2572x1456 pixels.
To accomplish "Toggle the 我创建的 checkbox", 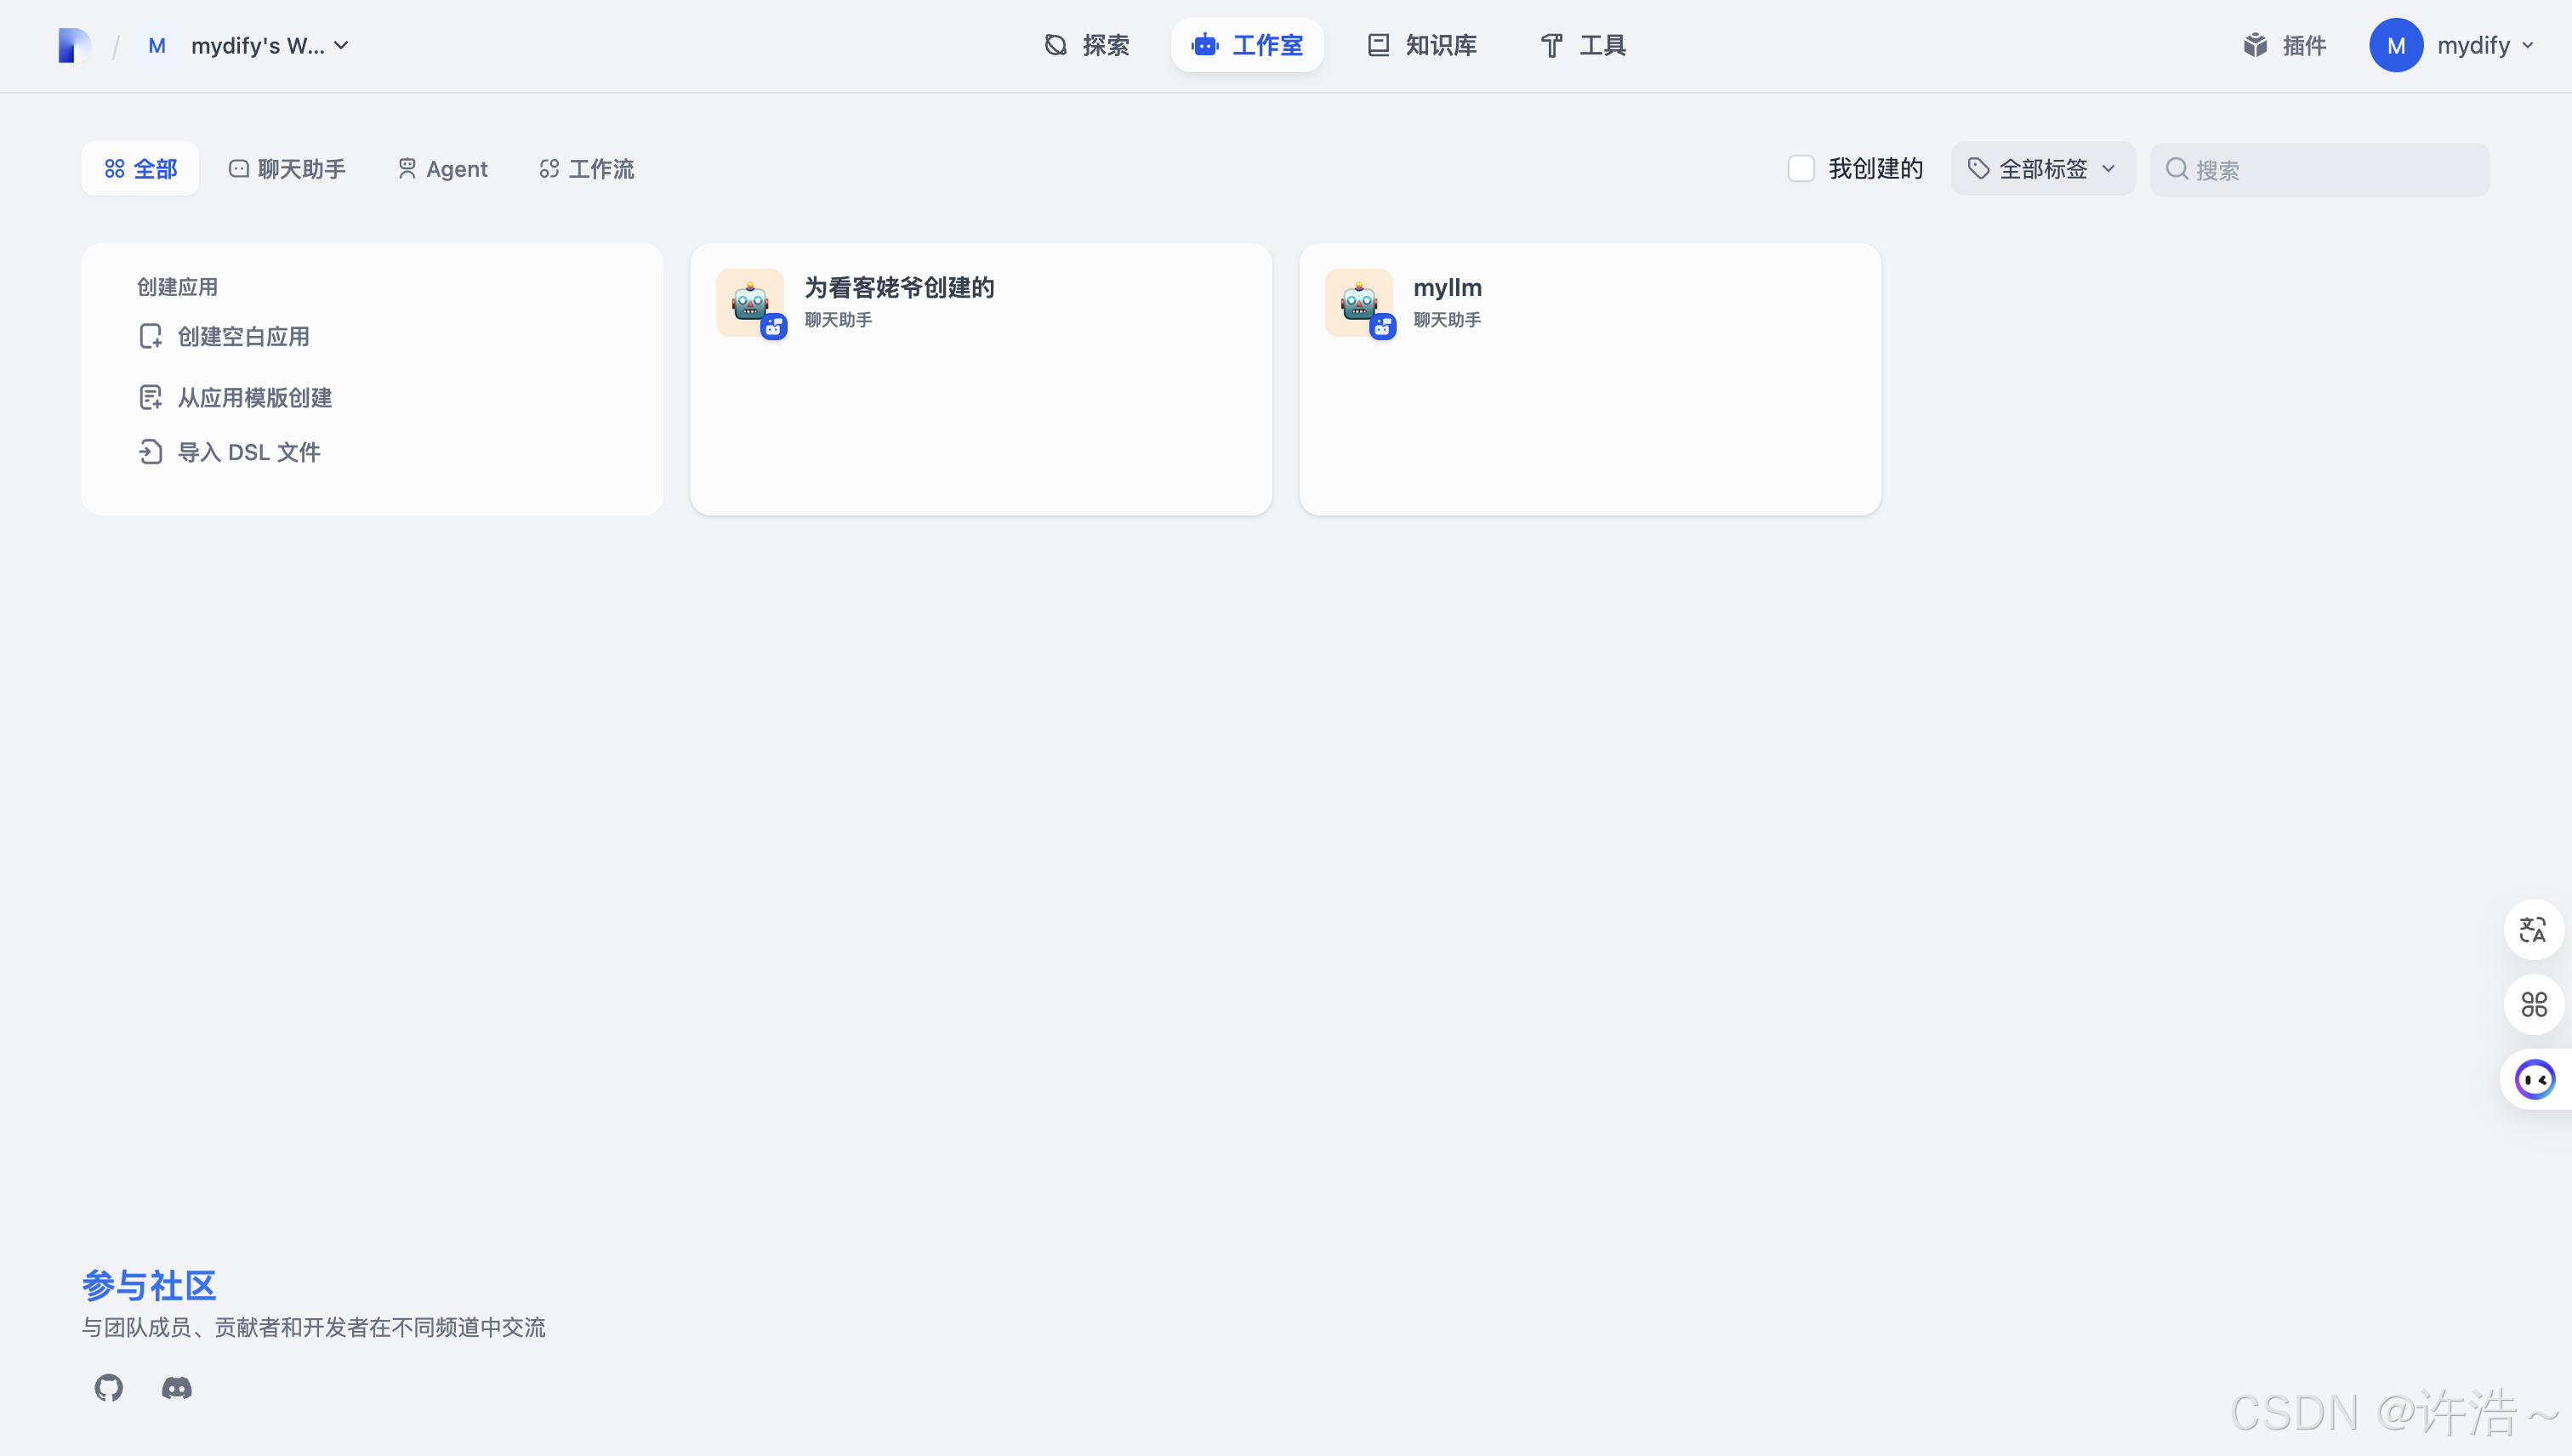I will tap(1800, 169).
